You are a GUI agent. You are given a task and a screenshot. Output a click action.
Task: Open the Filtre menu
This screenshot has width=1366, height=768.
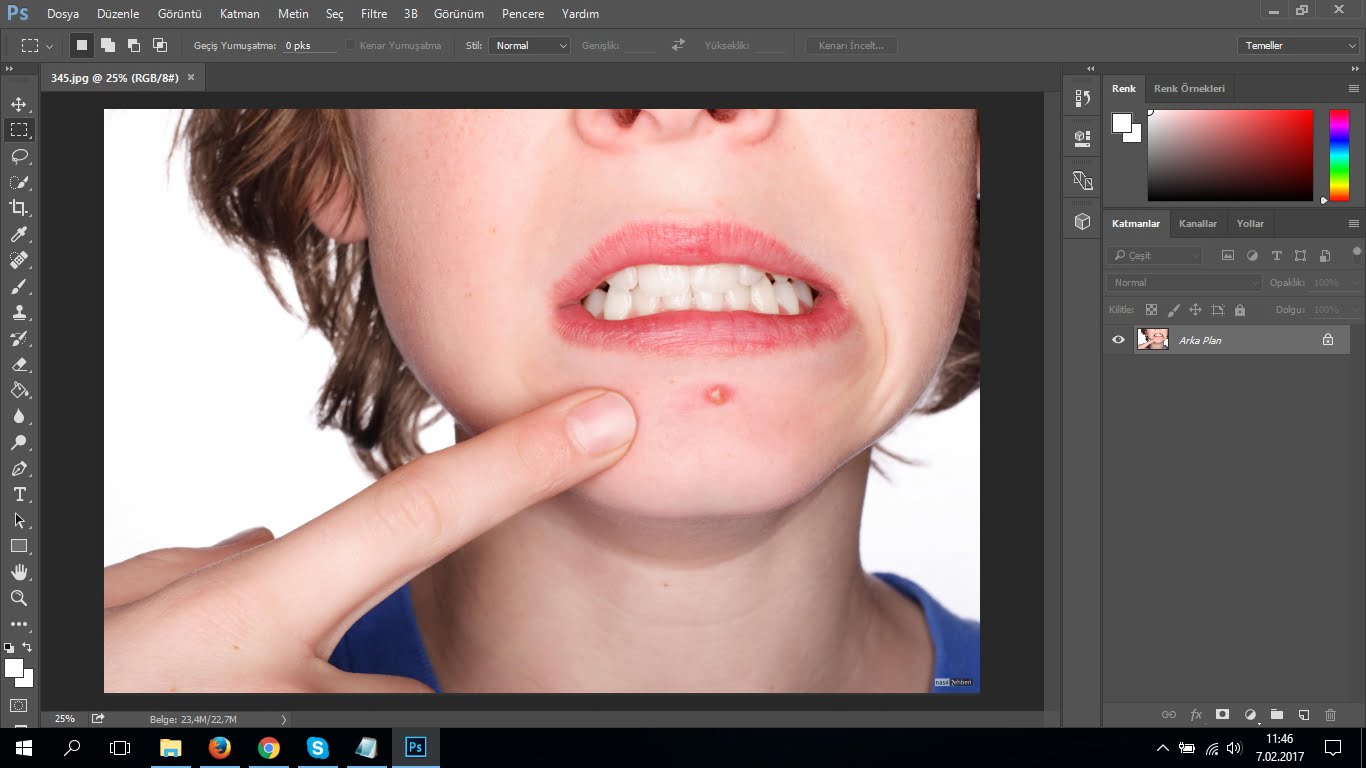point(373,14)
